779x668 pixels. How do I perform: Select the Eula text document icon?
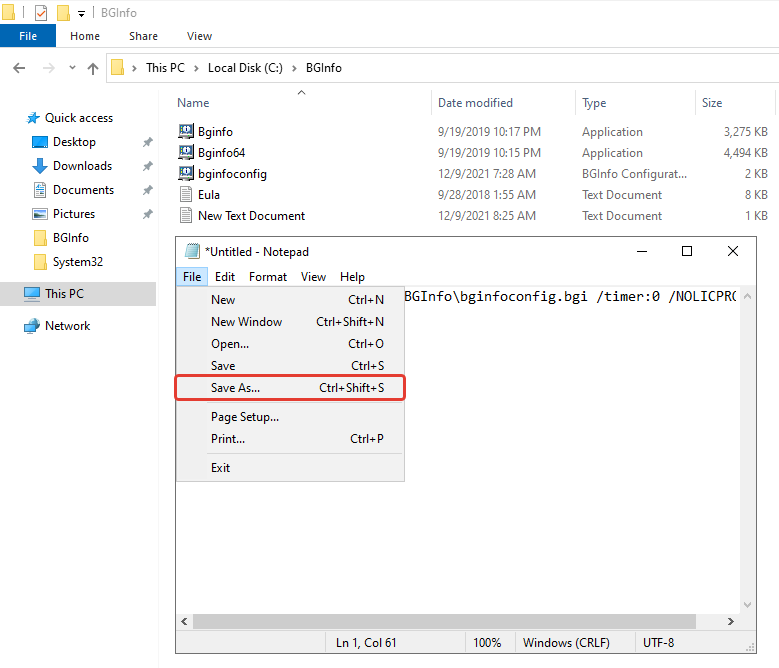186,195
